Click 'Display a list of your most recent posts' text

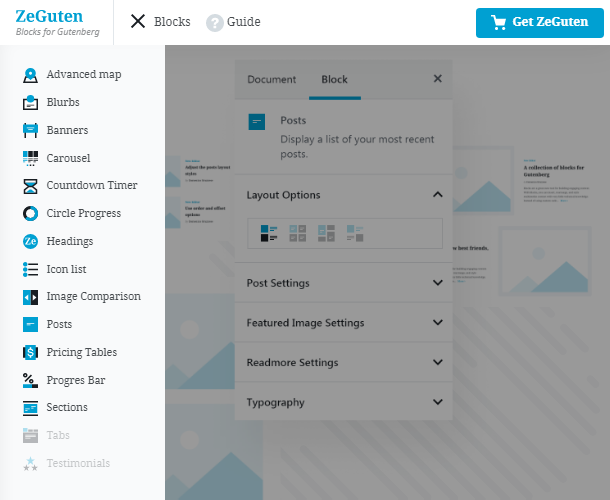click(x=357, y=147)
